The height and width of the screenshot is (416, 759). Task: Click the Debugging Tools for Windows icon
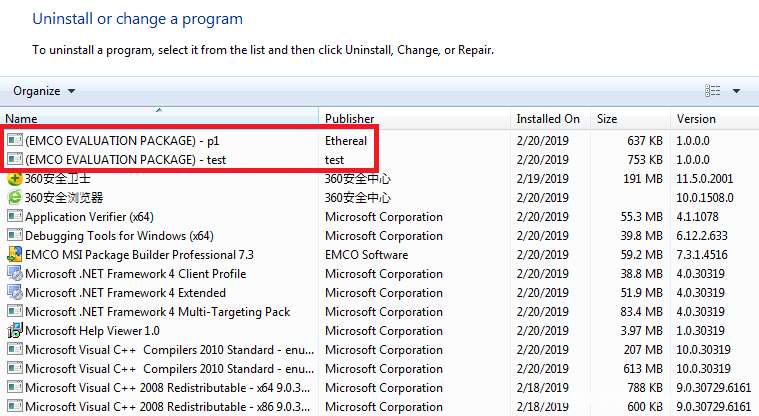(x=15, y=236)
